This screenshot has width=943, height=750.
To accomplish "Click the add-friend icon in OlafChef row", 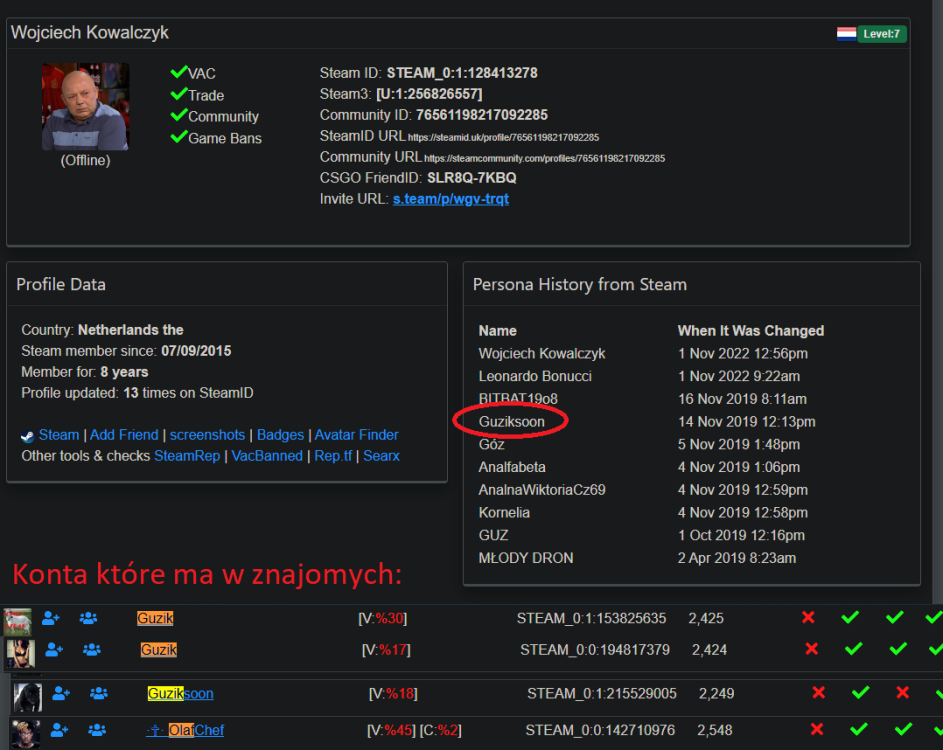I will click(59, 730).
